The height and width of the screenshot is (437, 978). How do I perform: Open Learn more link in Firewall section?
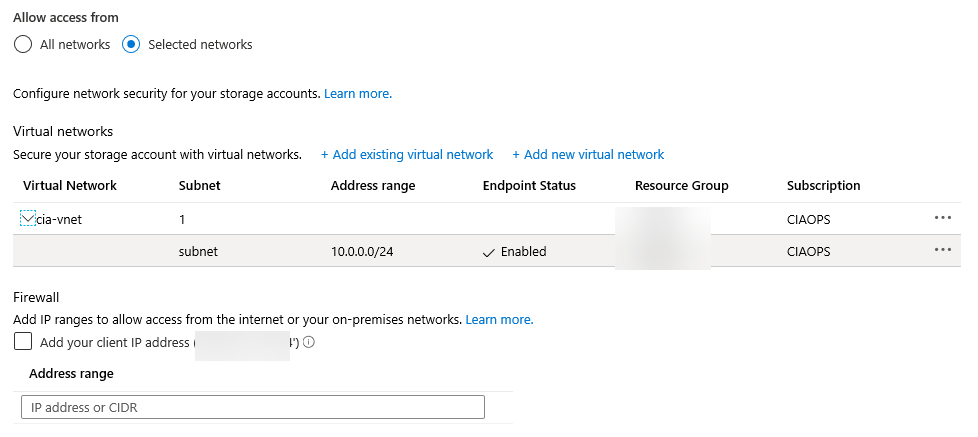[x=499, y=320]
